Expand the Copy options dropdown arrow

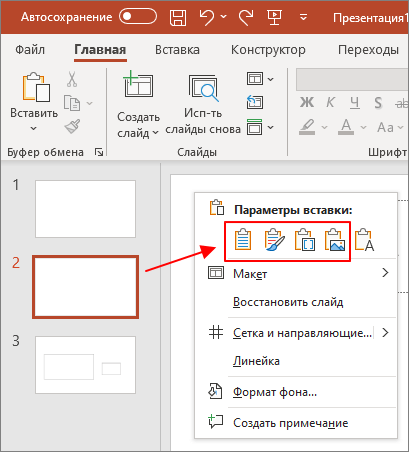point(89,103)
